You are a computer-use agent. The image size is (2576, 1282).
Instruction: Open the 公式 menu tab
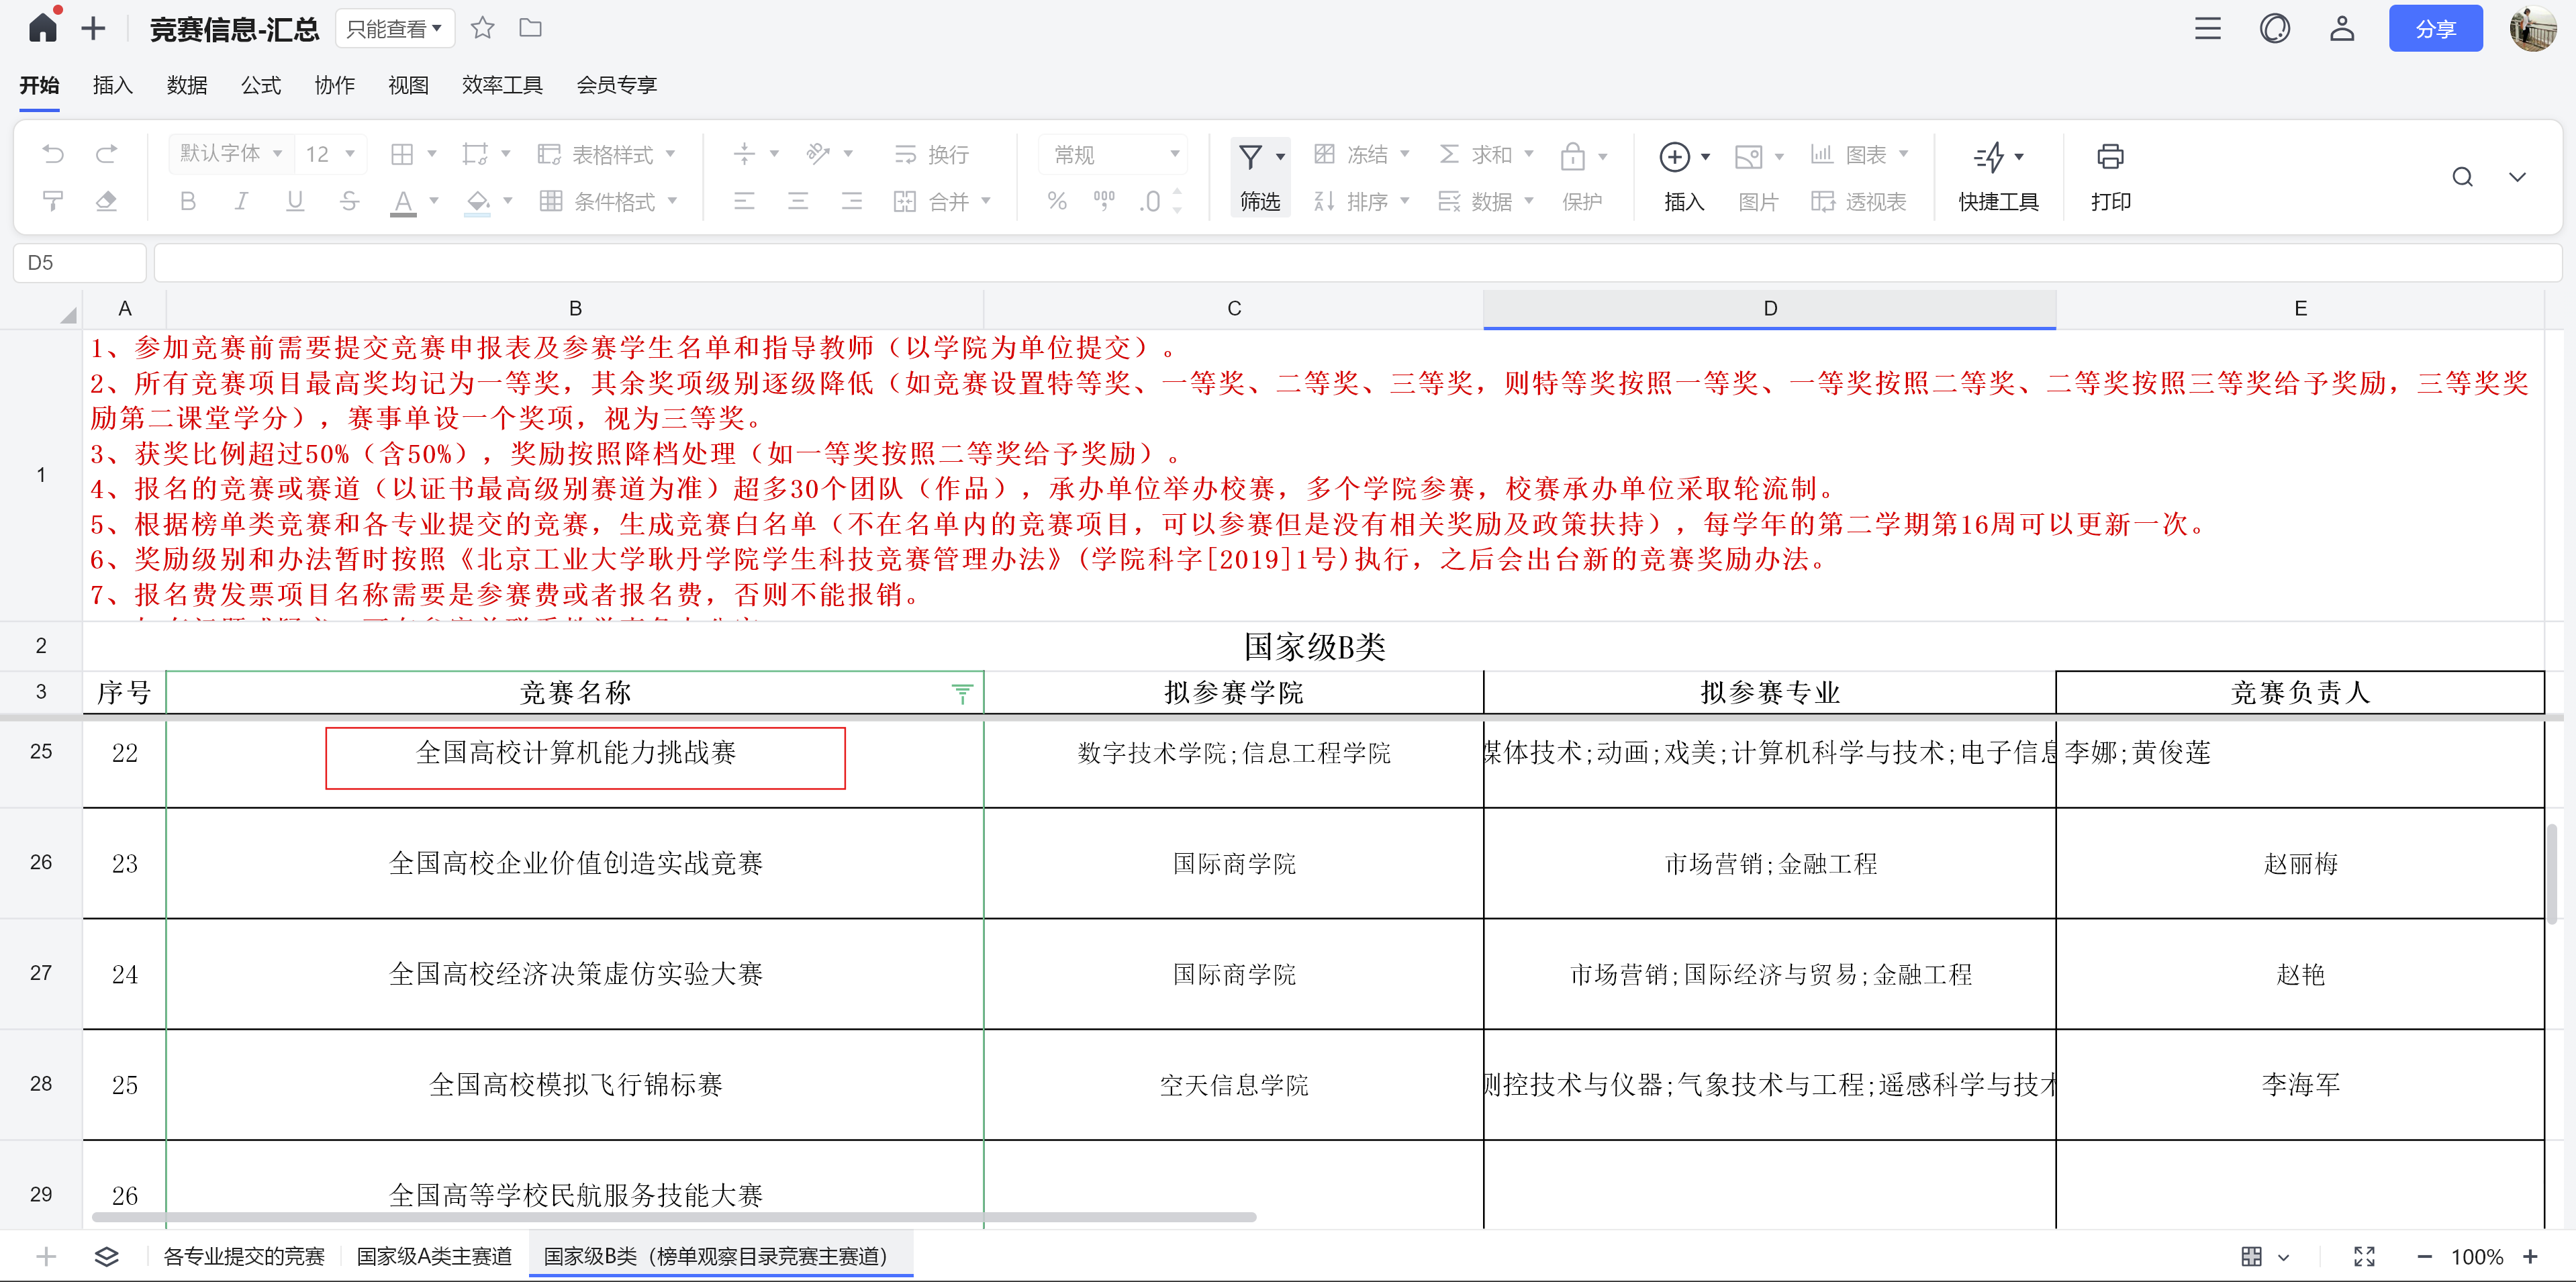click(261, 85)
